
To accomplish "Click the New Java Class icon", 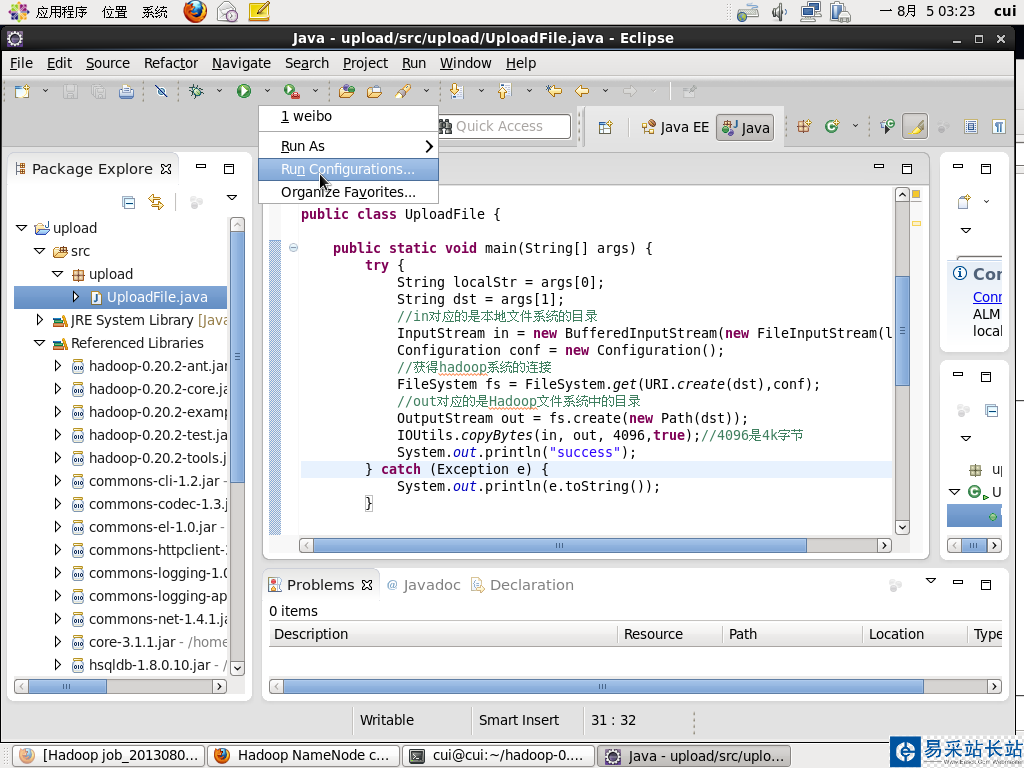I will pos(832,127).
